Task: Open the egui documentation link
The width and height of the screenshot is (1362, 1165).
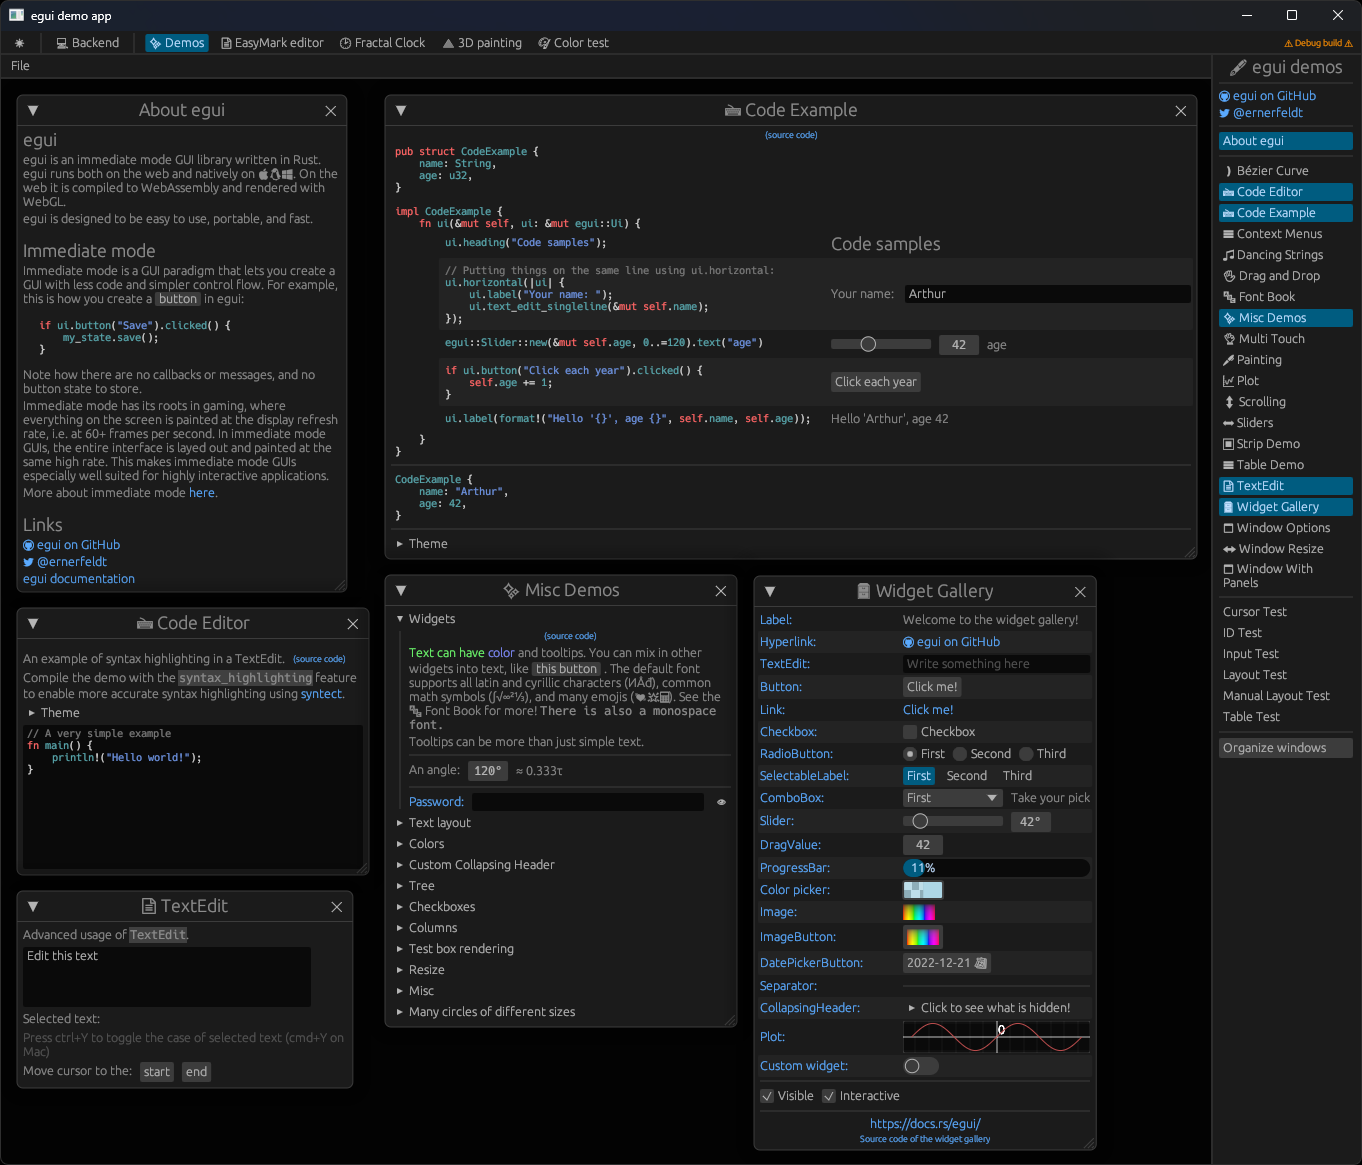Action: click(79, 579)
